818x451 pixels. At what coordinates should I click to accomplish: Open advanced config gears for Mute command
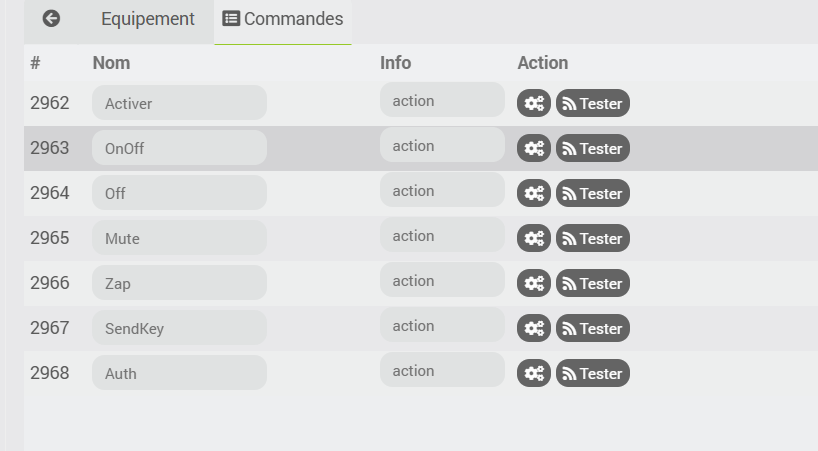534,238
